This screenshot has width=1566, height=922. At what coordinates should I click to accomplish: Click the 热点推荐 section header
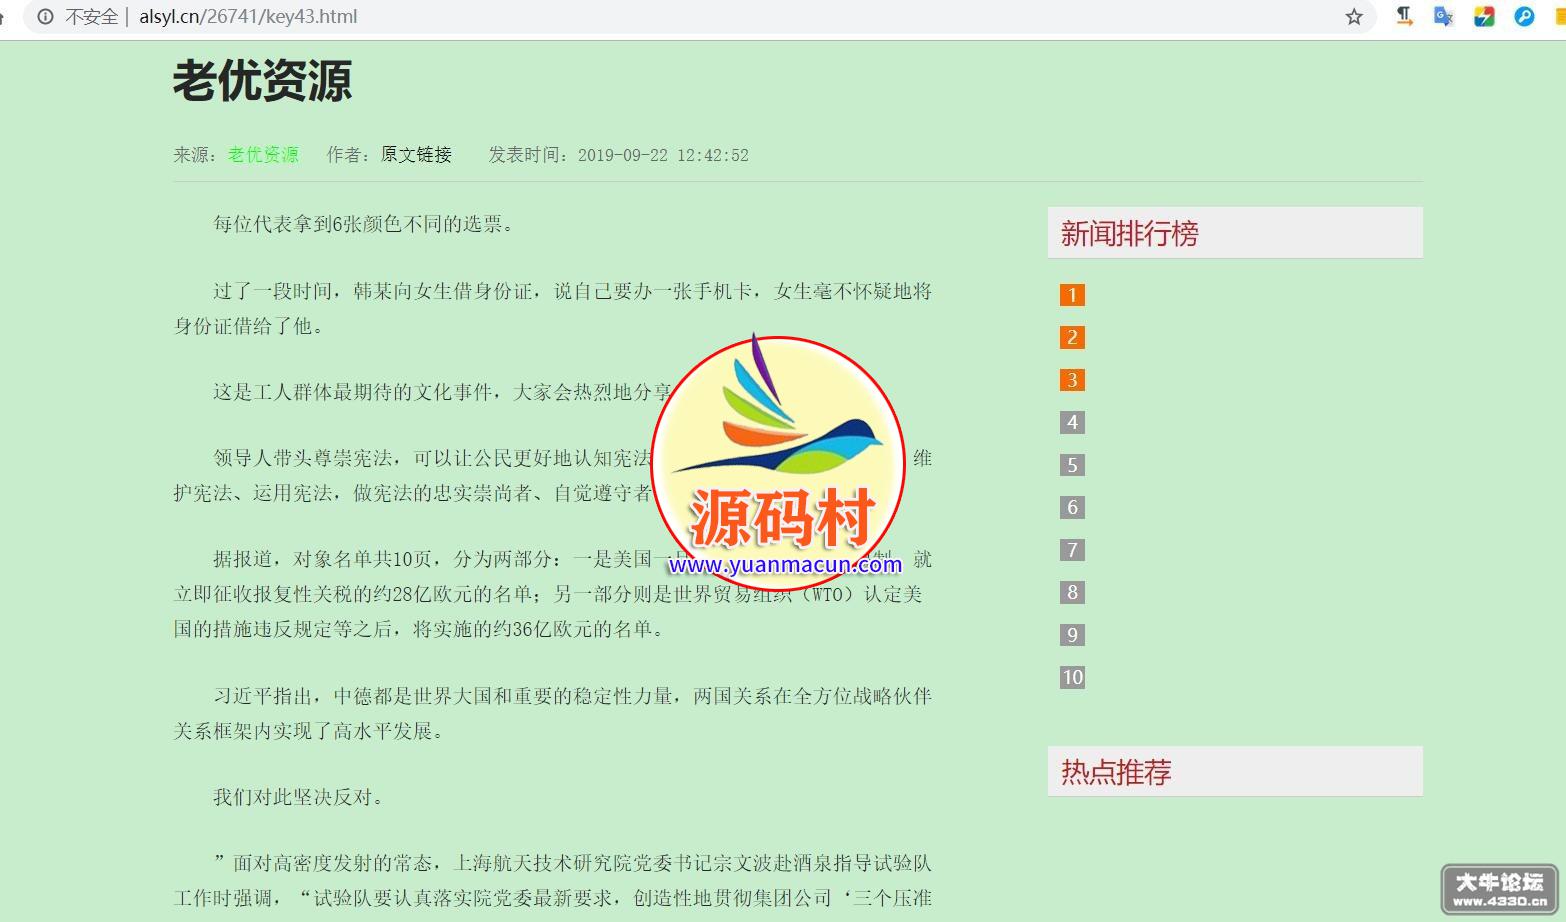click(1116, 772)
